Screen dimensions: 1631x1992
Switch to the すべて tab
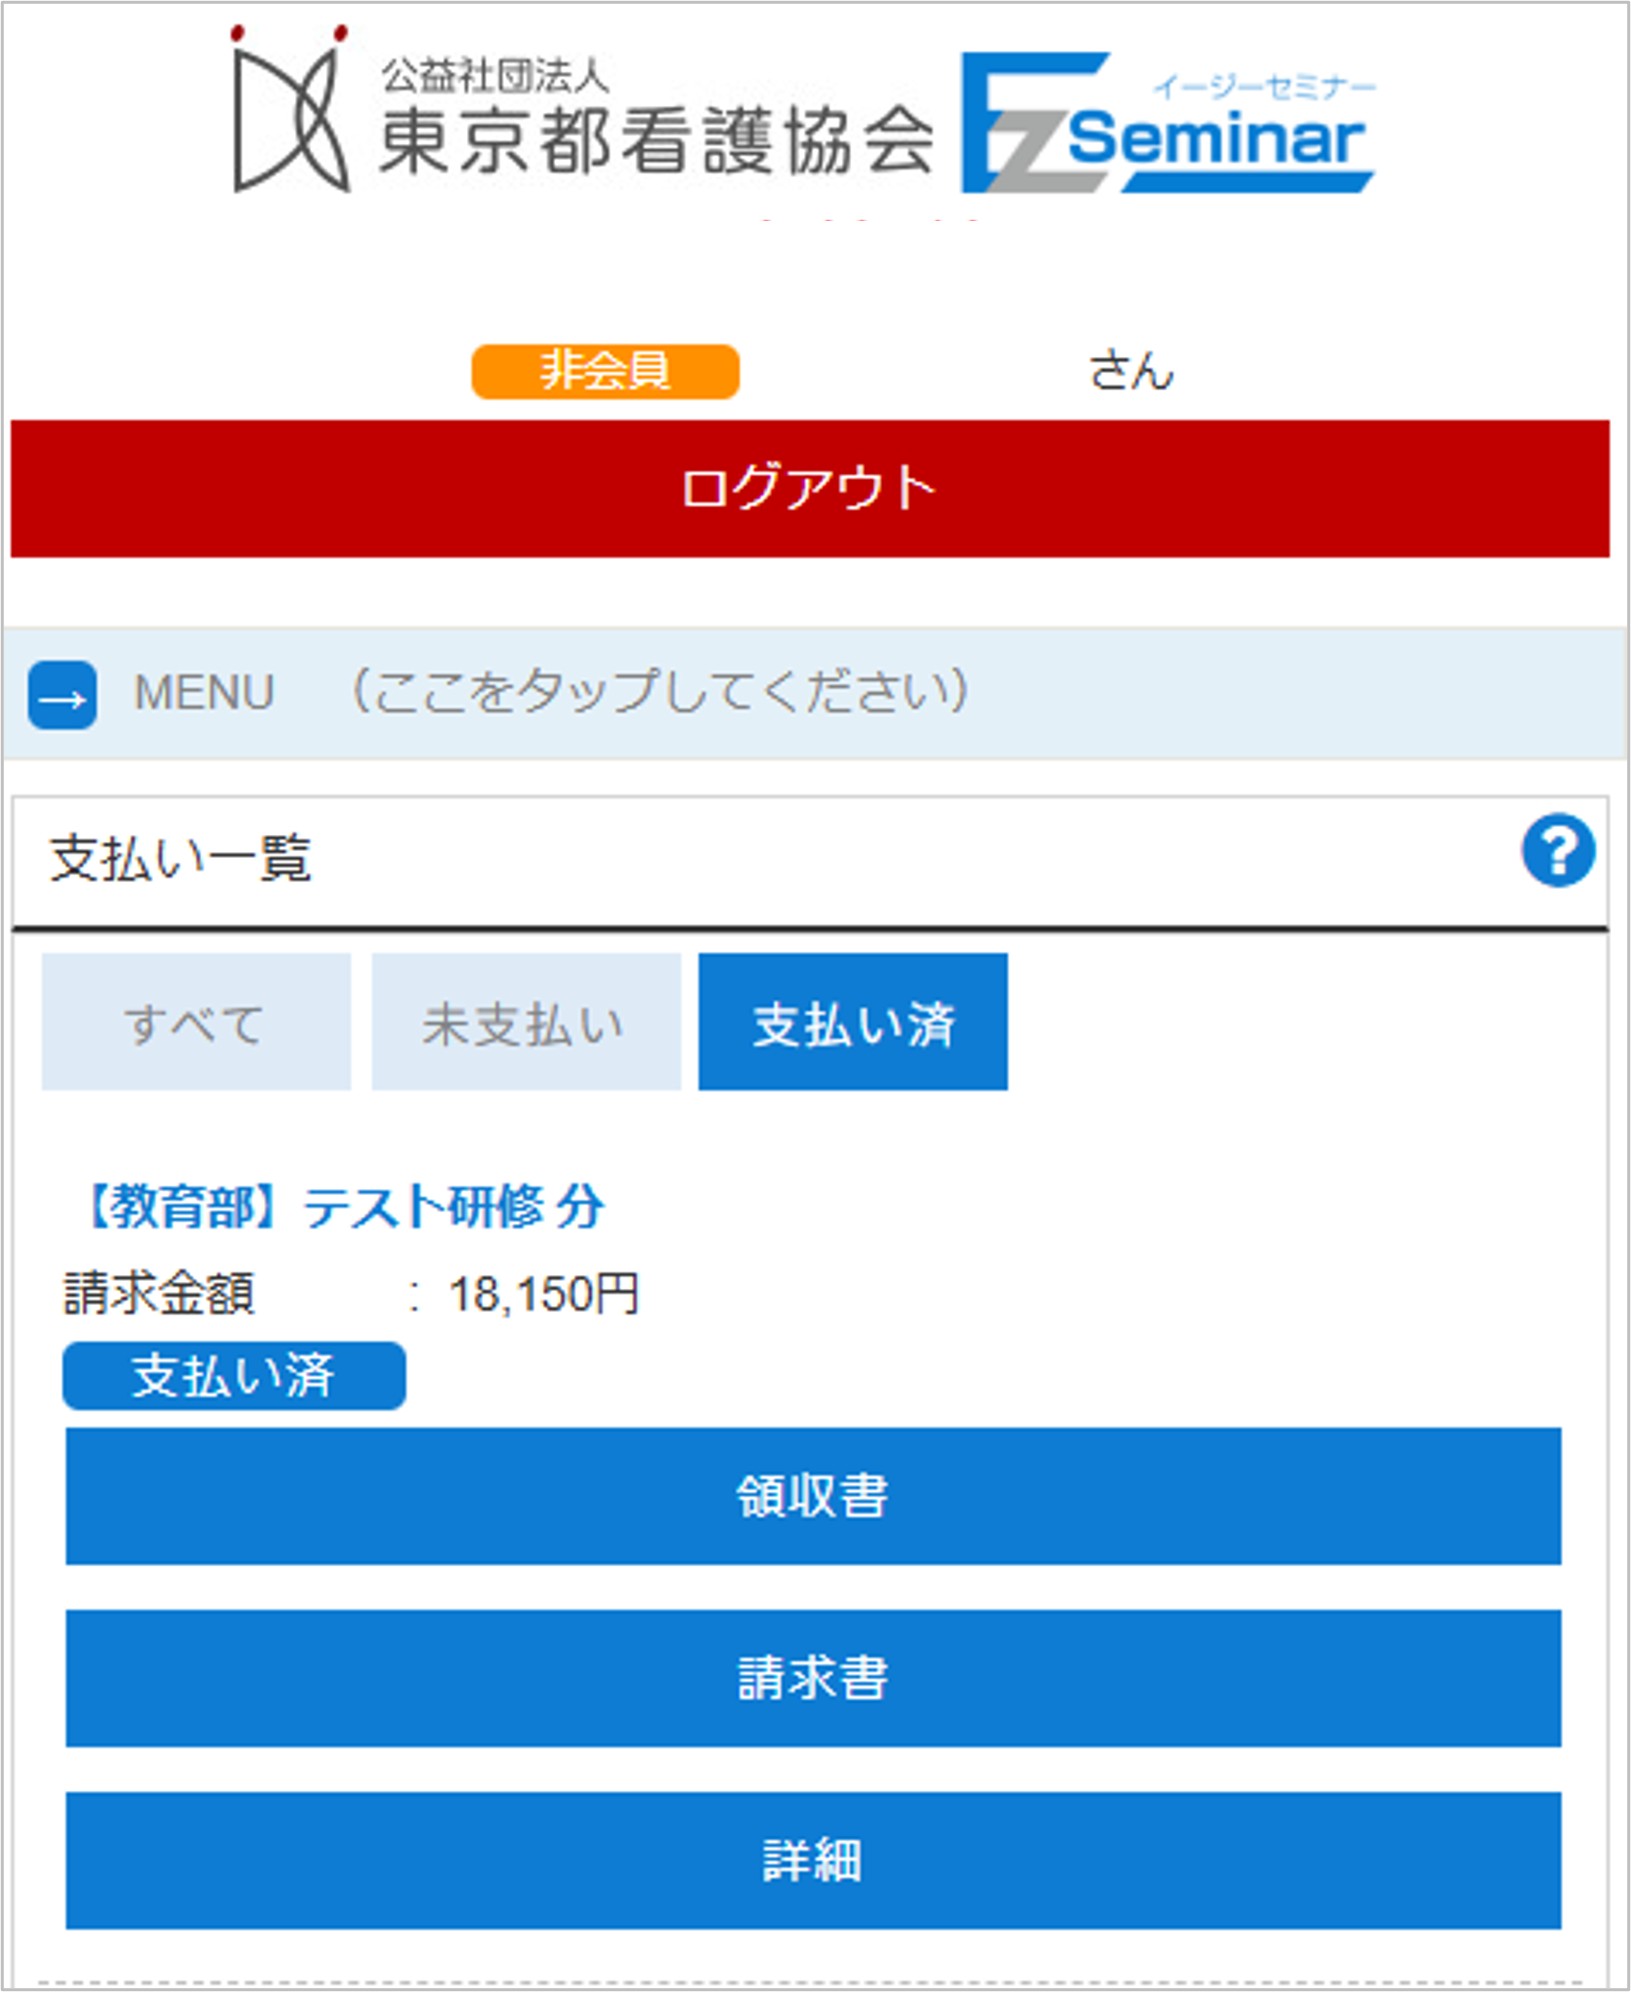(x=196, y=1022)
